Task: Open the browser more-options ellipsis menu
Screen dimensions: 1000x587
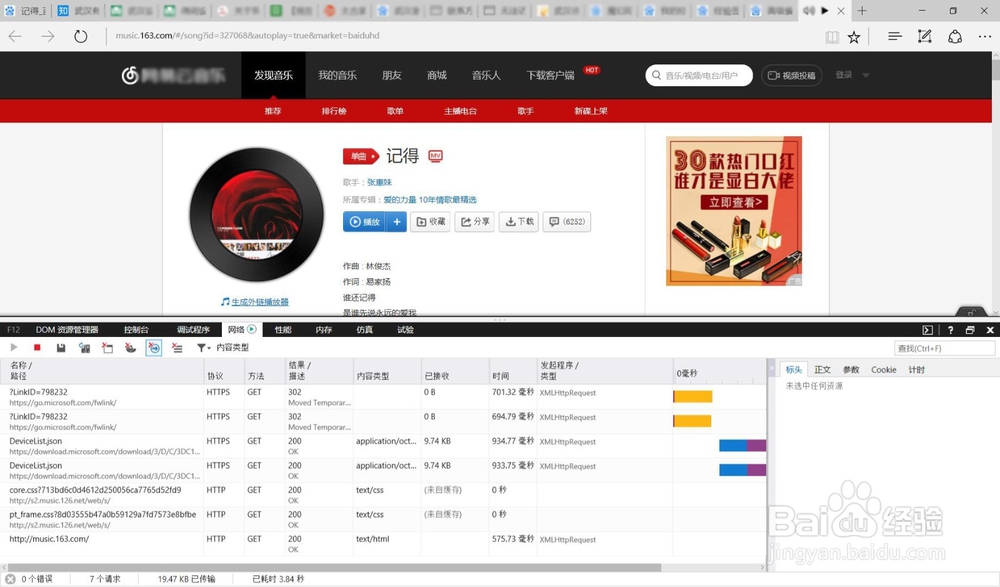Action: (985, 37)
